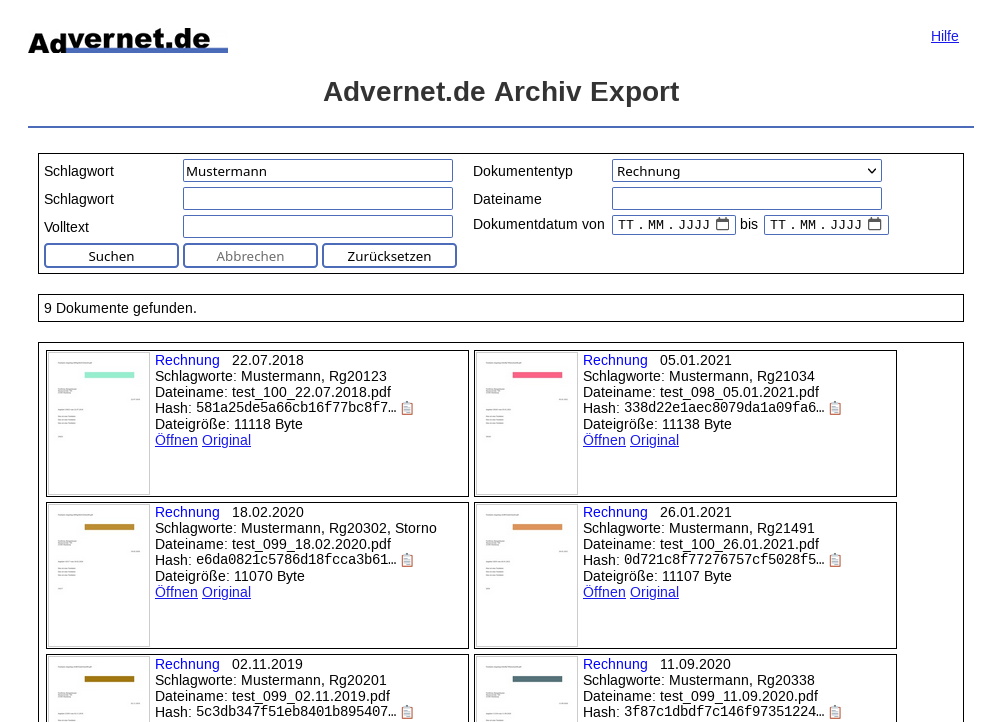
Task: Click file name test_099_02.11.2019.pdf
Action: pyautogui.click(x=311, y=696)
